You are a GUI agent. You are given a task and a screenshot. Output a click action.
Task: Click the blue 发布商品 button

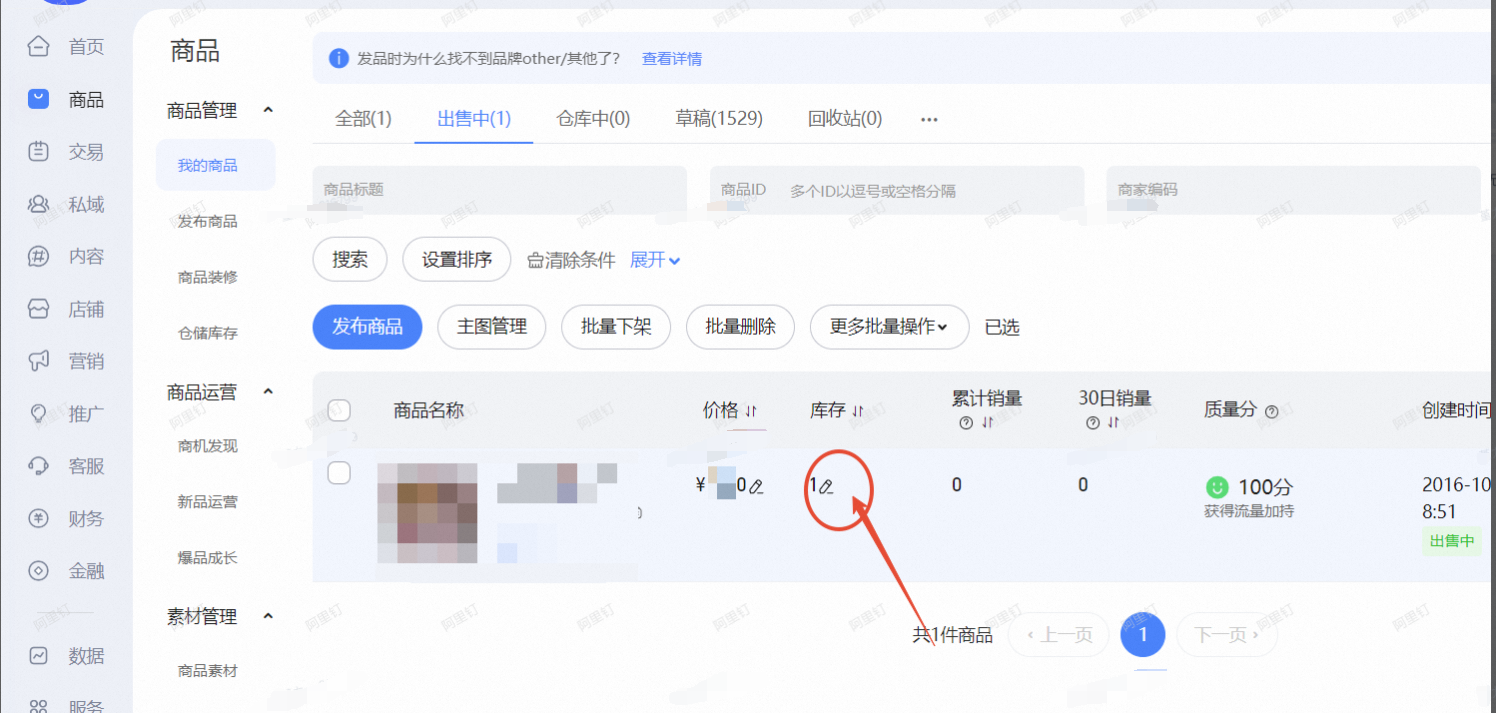coord(367,327)
